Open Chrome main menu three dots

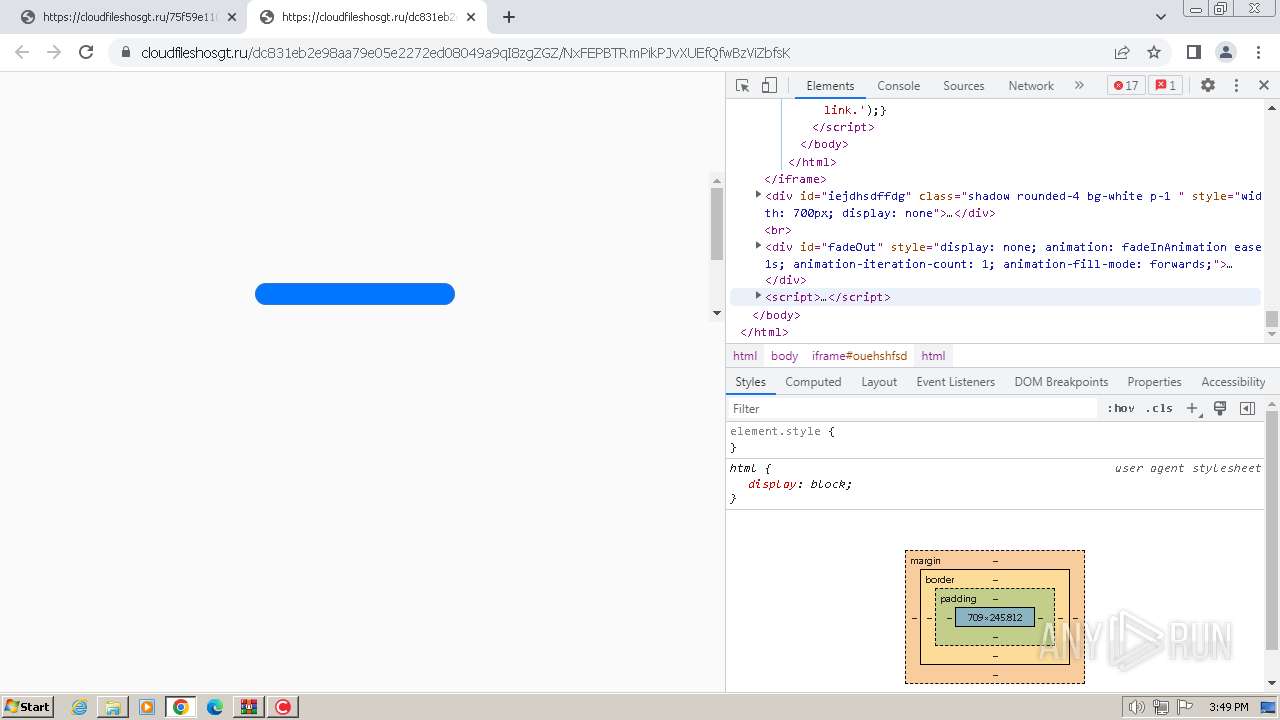[x=1258, y=52]
